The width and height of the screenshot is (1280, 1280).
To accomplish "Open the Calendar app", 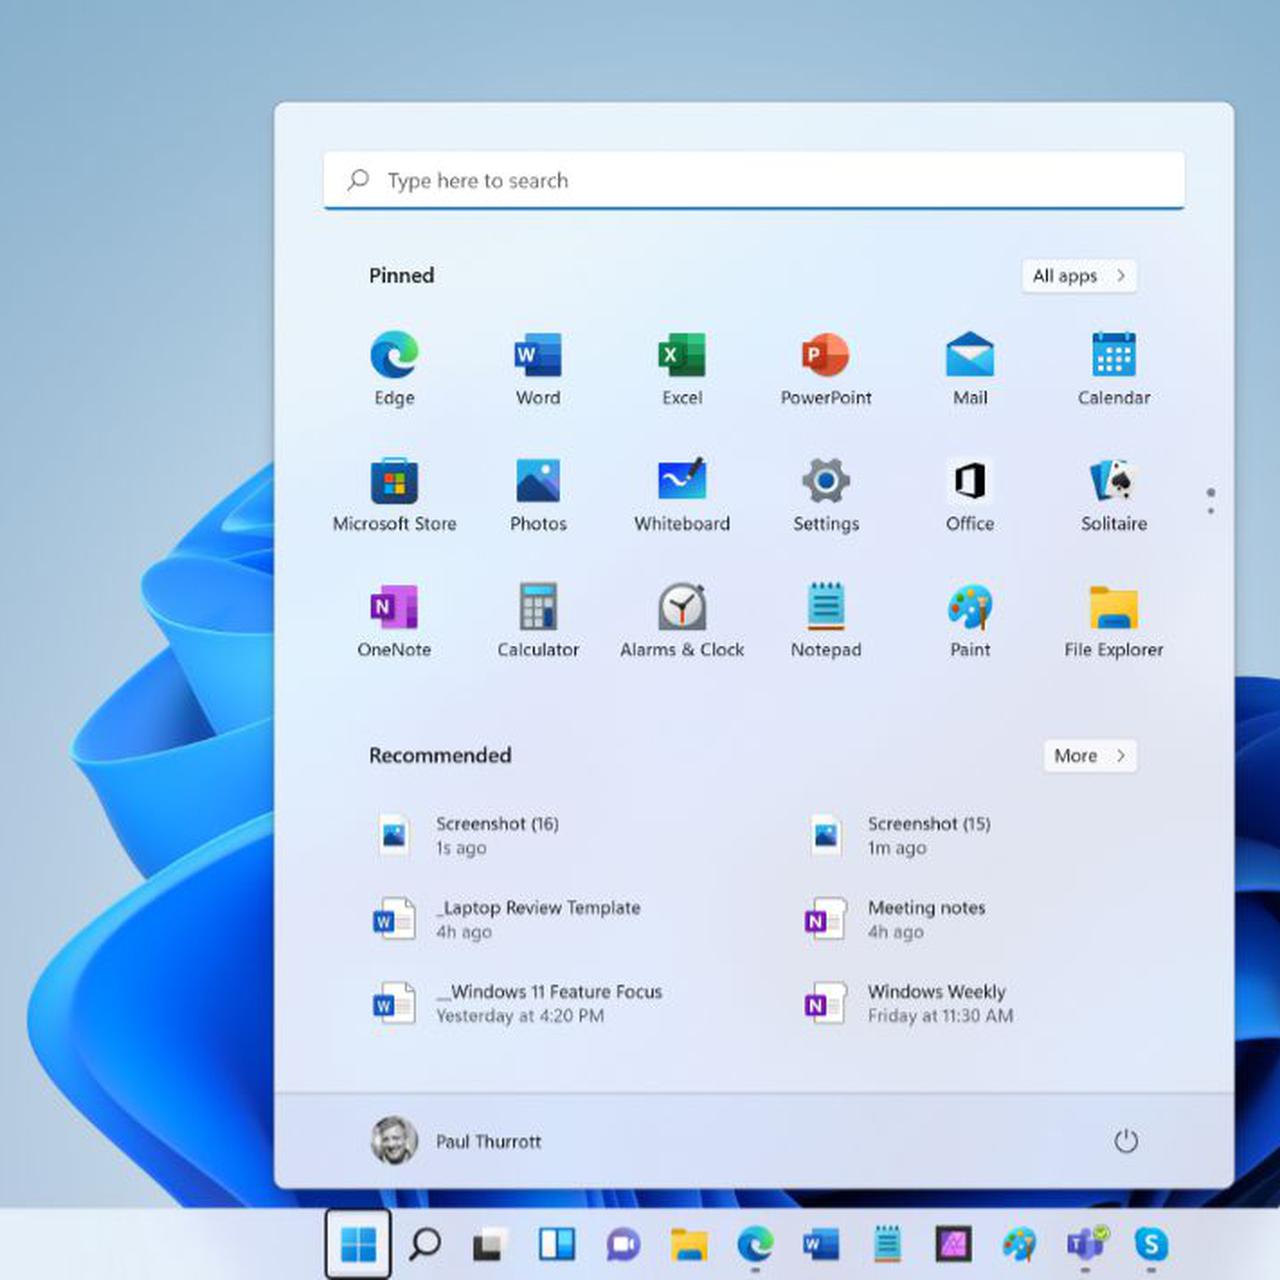I will [x=1114, y=368].
